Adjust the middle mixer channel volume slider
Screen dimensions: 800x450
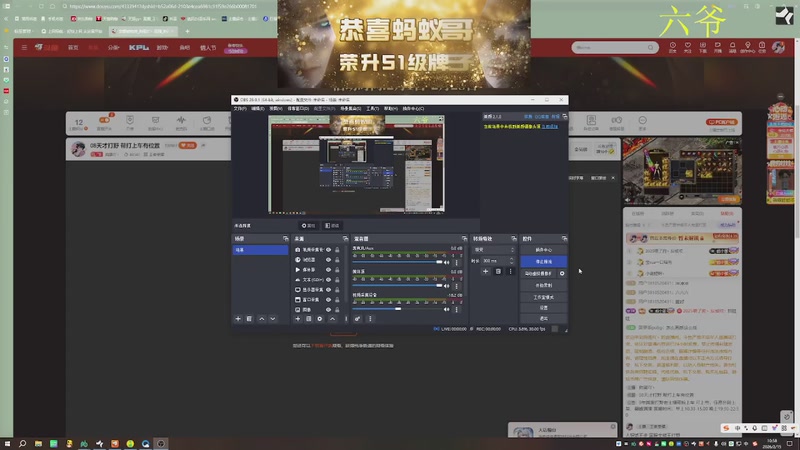[x=397, y=285]
